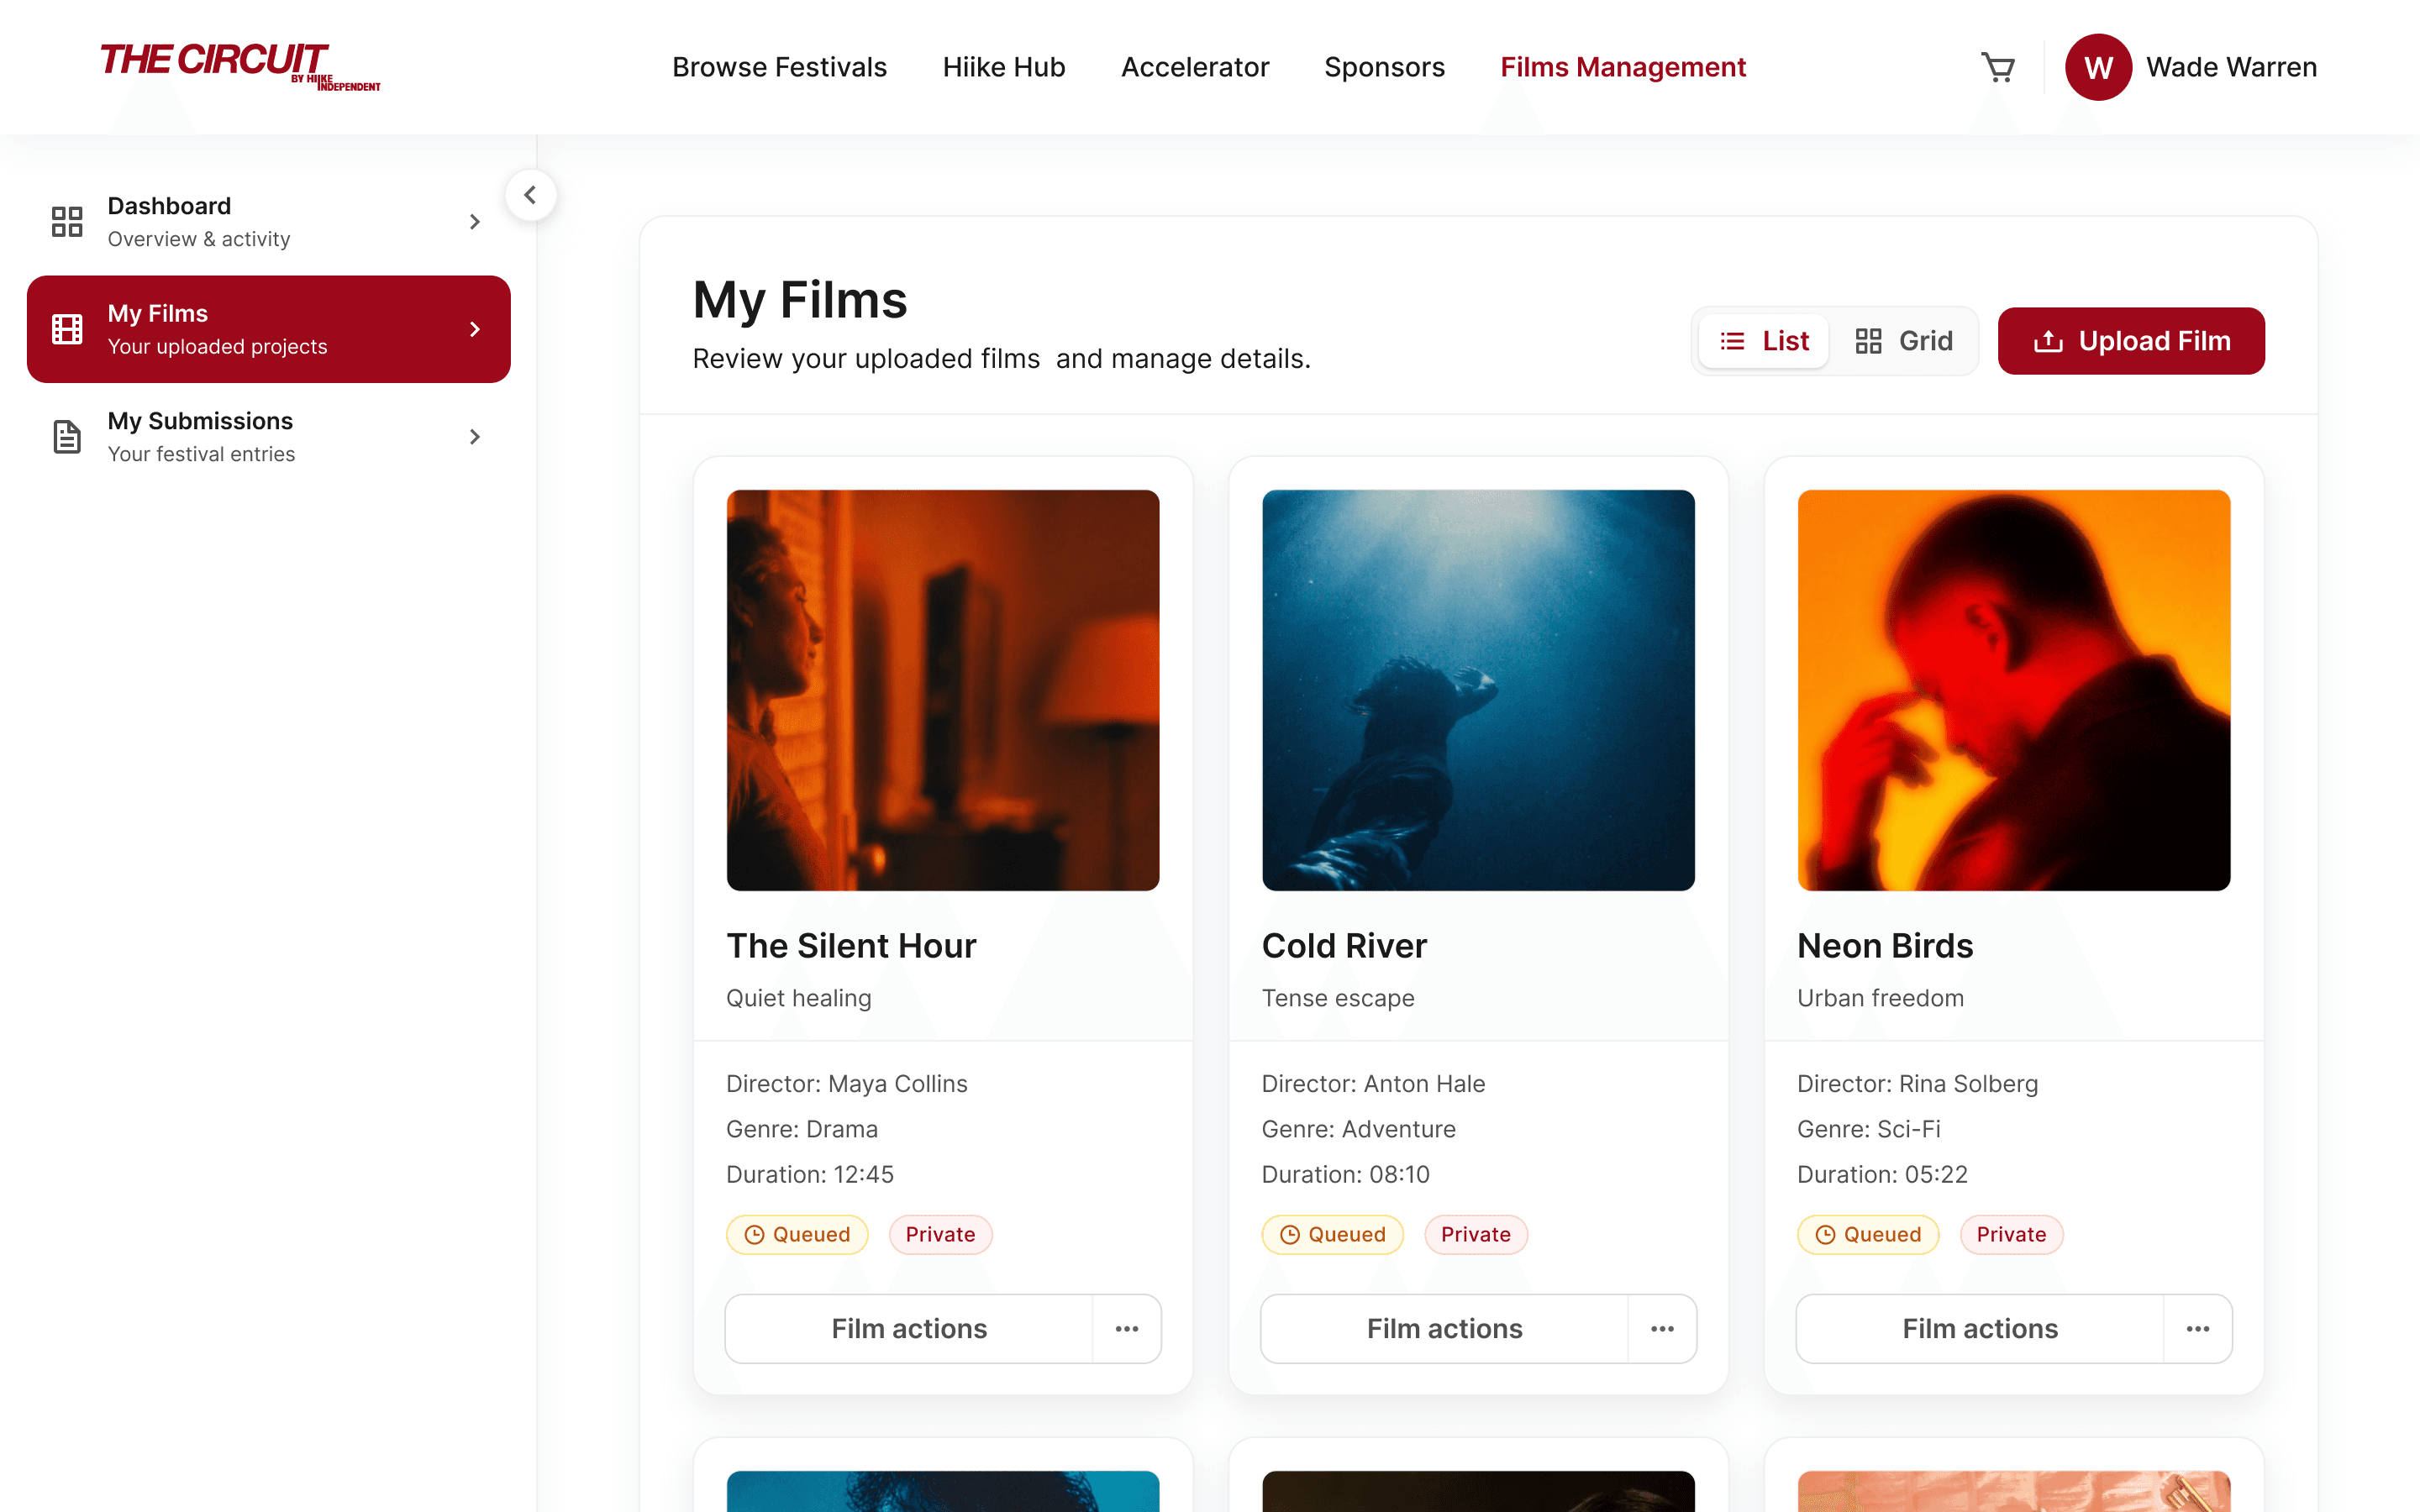The image size is (2420, 1512).
Task: Click Film actions for Cold River
Action: tap(1444, 1328)
